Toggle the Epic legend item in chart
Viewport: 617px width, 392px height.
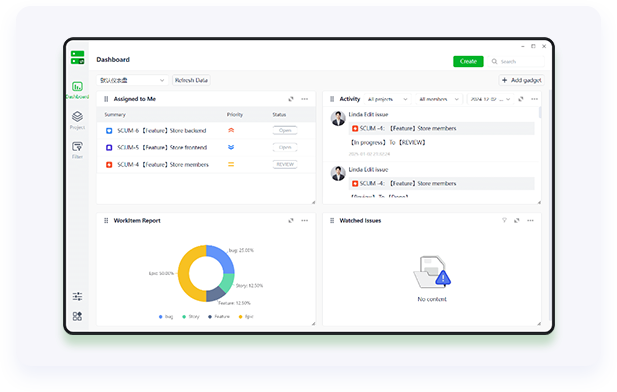(x=246, y=316)
